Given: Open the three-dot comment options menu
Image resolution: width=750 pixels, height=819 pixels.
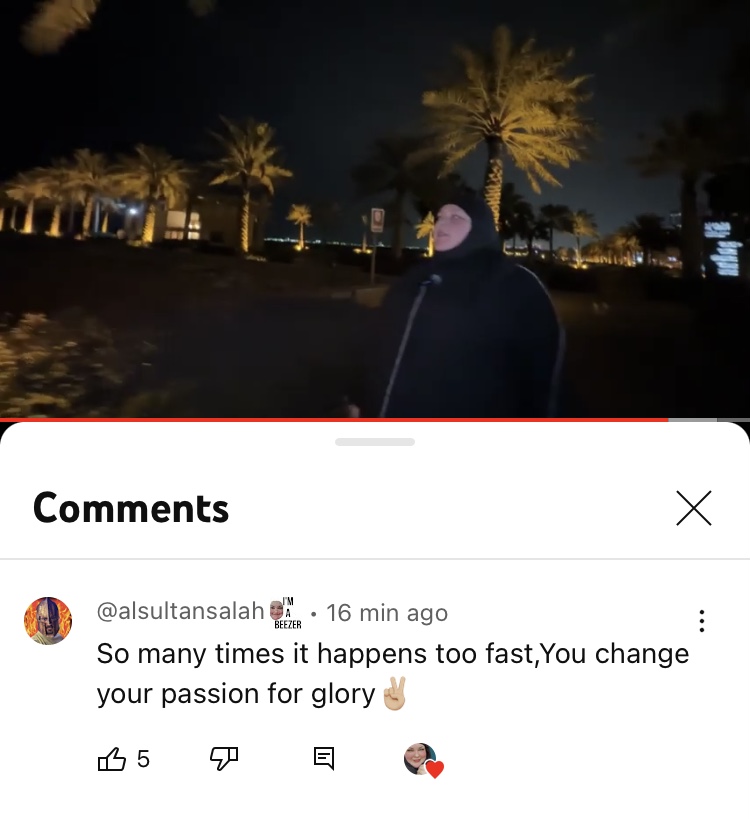Looking at the screenshot, I should coord(701,621).
